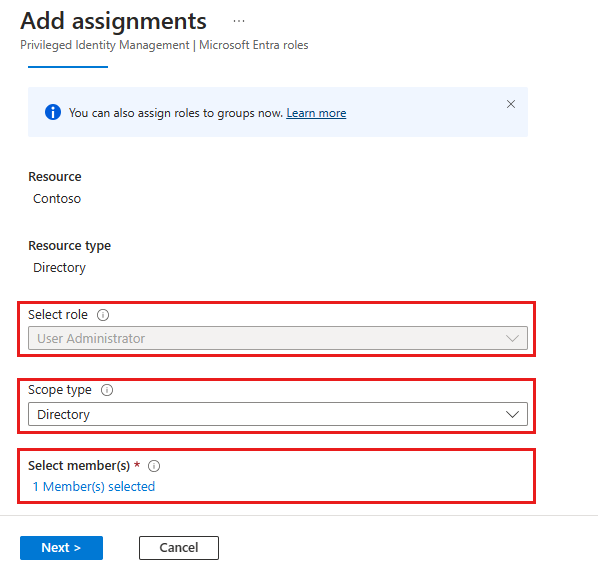Viewport: 598px width, 580px height.
Task: Click the blue info icon in banner
Action: pyautogui.click(x=53, y=112)
